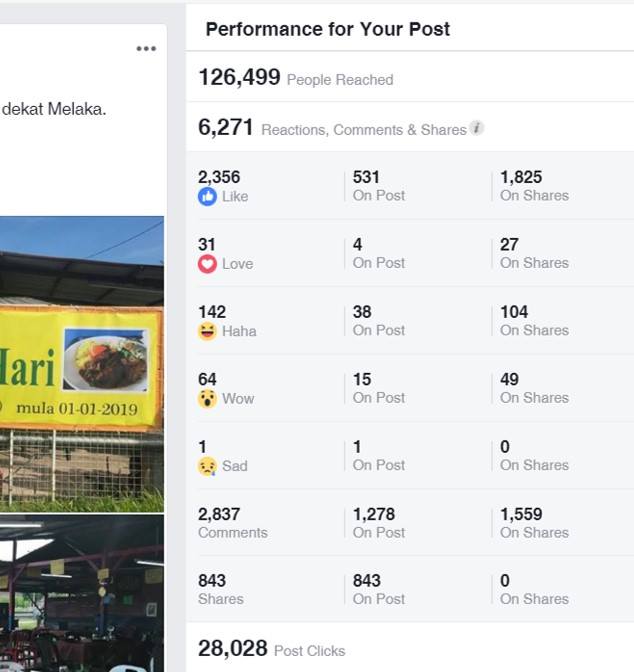Open the three-dot post options menu
The width and height of the screenshot is (634, 672).
[146, 48]
